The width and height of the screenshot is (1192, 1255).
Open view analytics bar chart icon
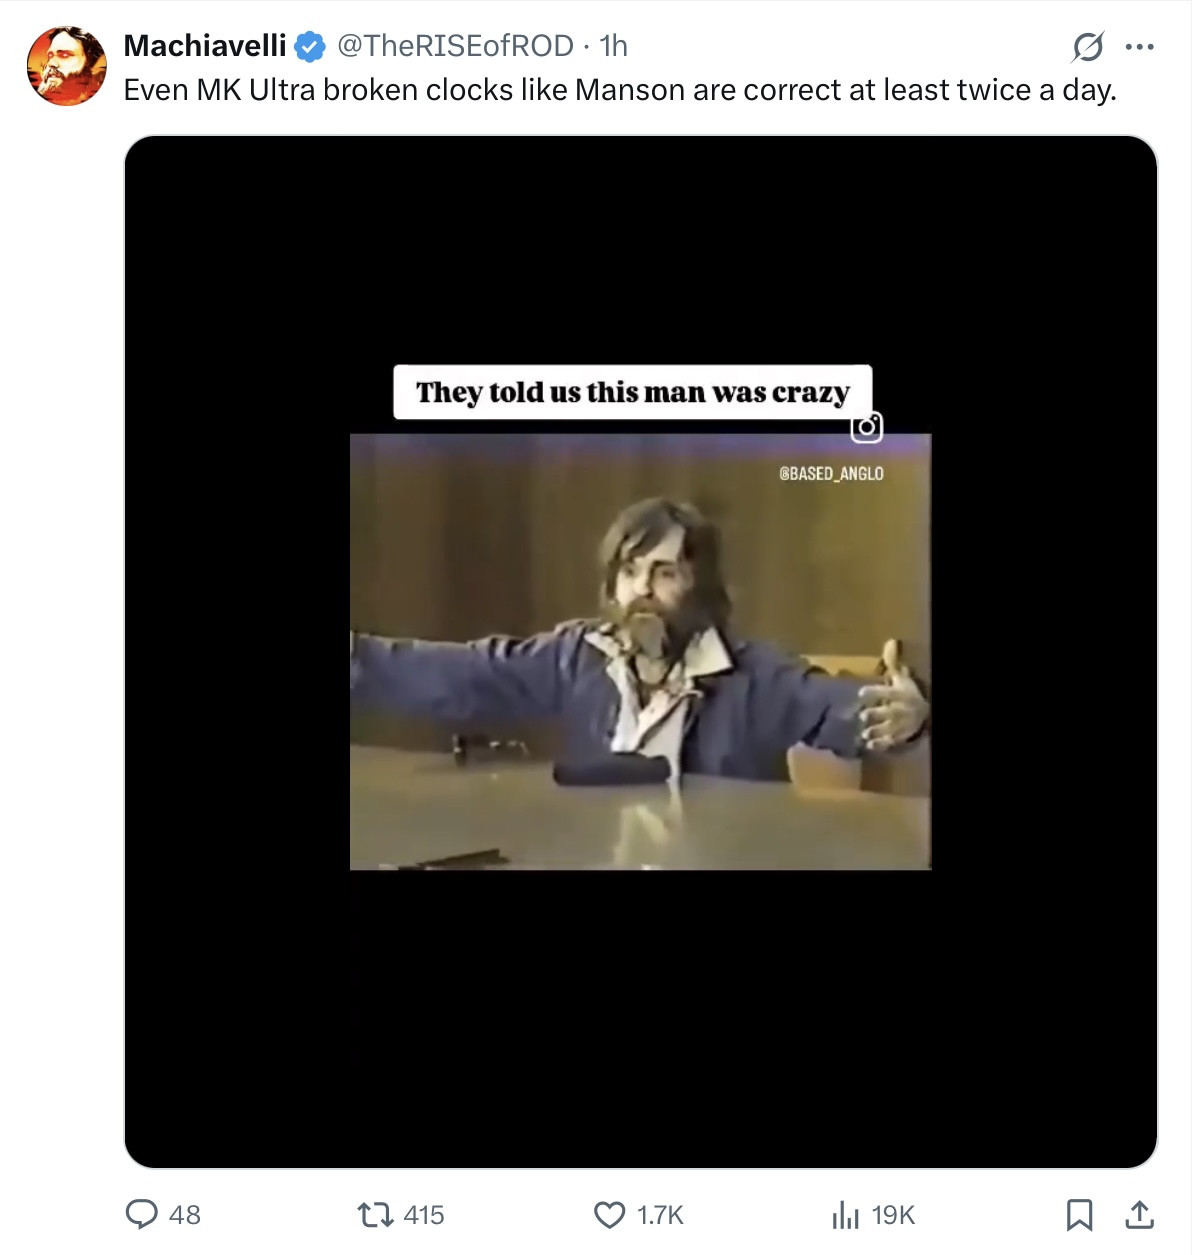point(845,1215)
